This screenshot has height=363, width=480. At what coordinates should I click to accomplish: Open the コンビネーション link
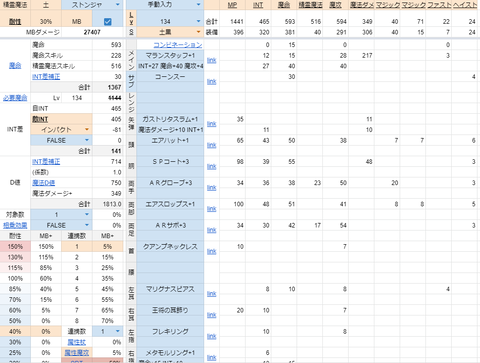click(x=178, y=45)
